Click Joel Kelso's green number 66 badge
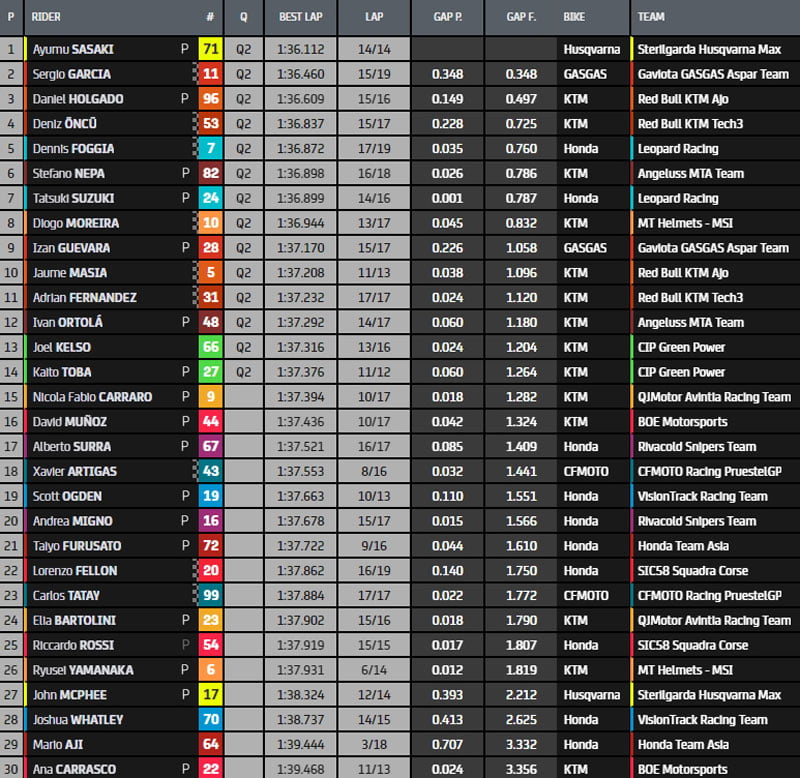 [x=211, y=347]
